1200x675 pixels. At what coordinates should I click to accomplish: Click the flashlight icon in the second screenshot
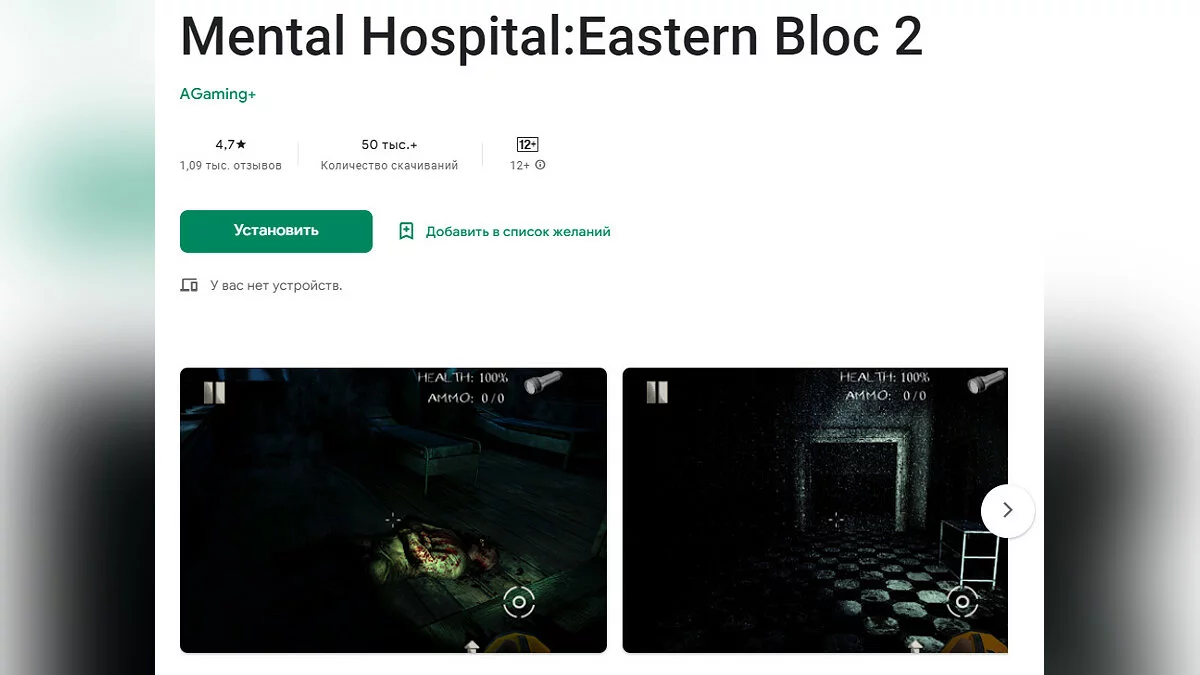pos(986,383)
